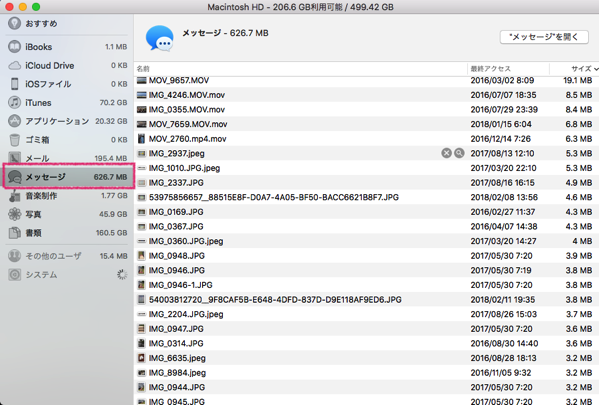Select the アプリケーション sidebar icon

[15, 121]
